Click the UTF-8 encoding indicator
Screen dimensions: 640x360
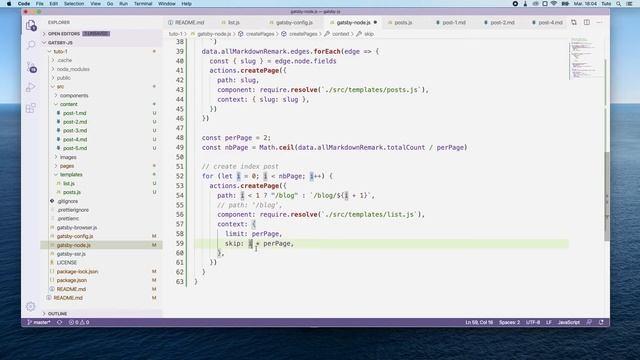533,322
